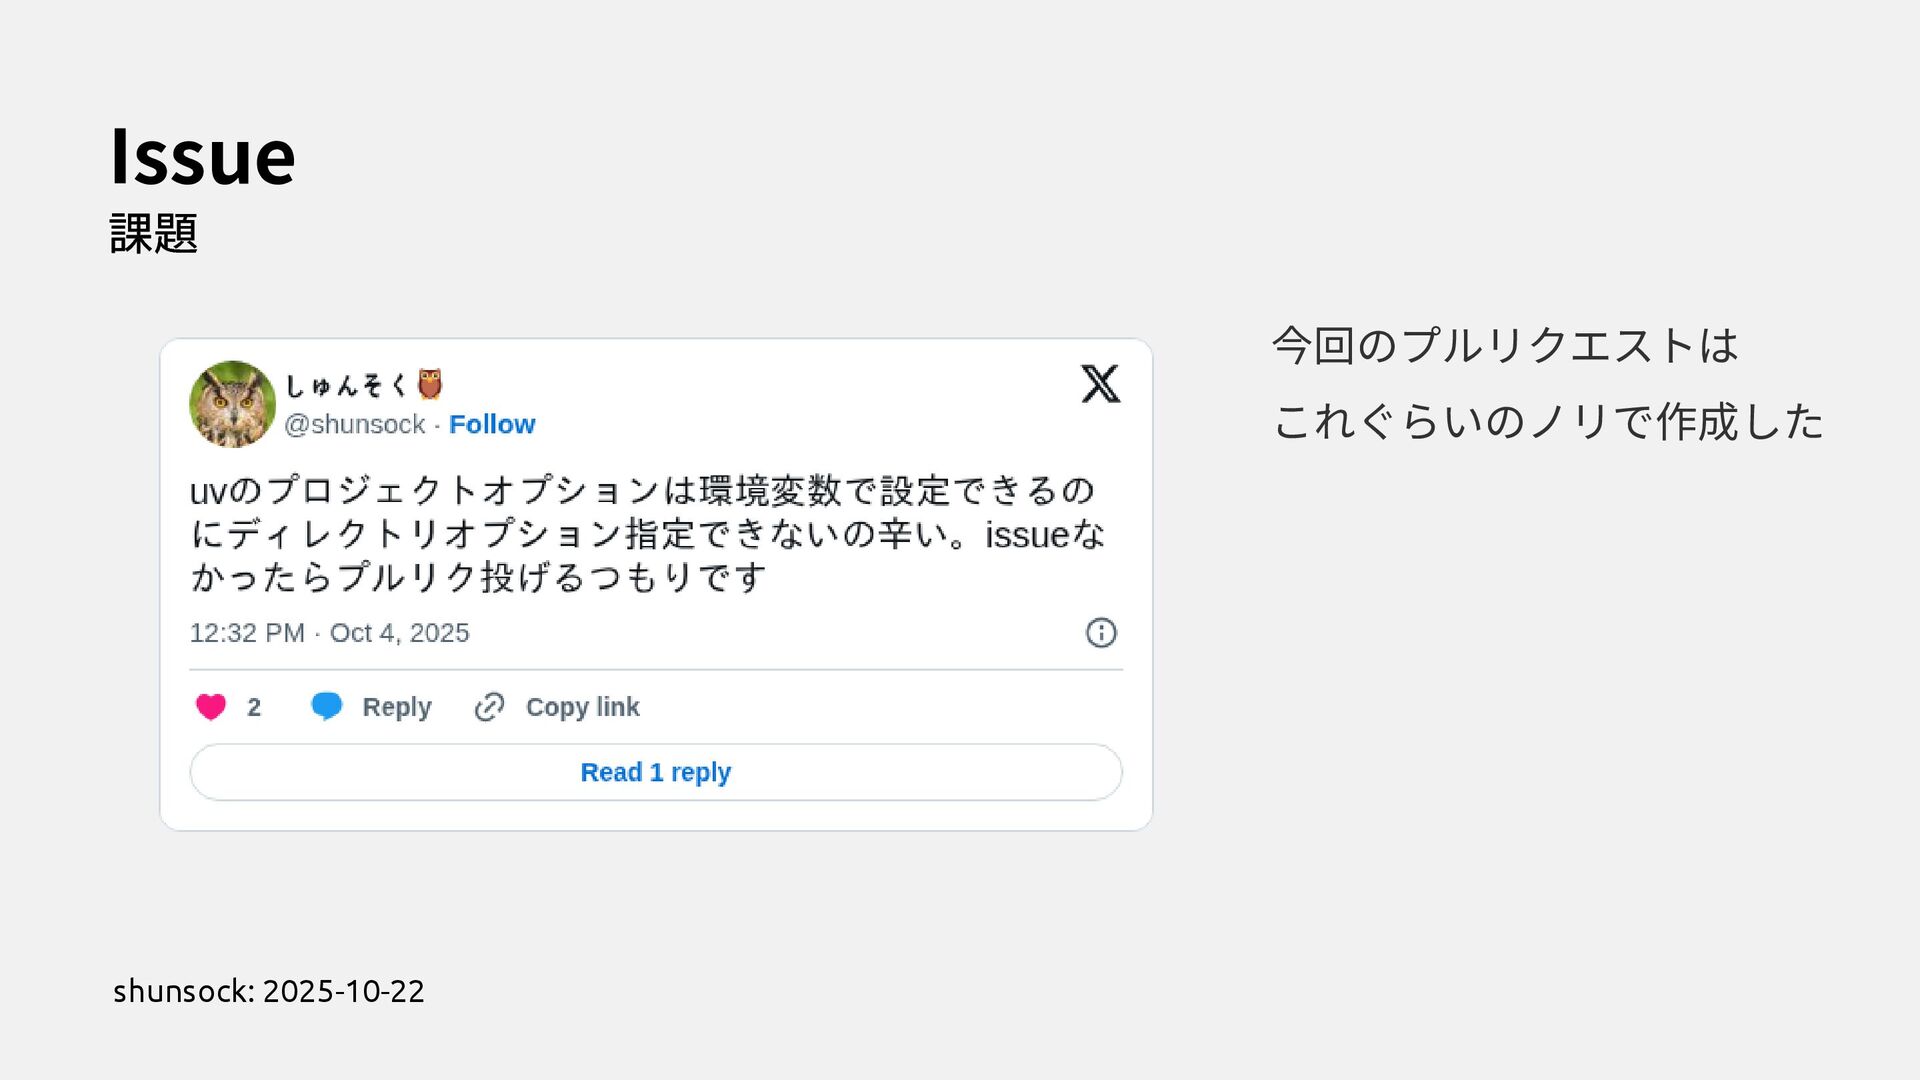Click the shunsock: 2025-10-22 footer text

[269, 991]
